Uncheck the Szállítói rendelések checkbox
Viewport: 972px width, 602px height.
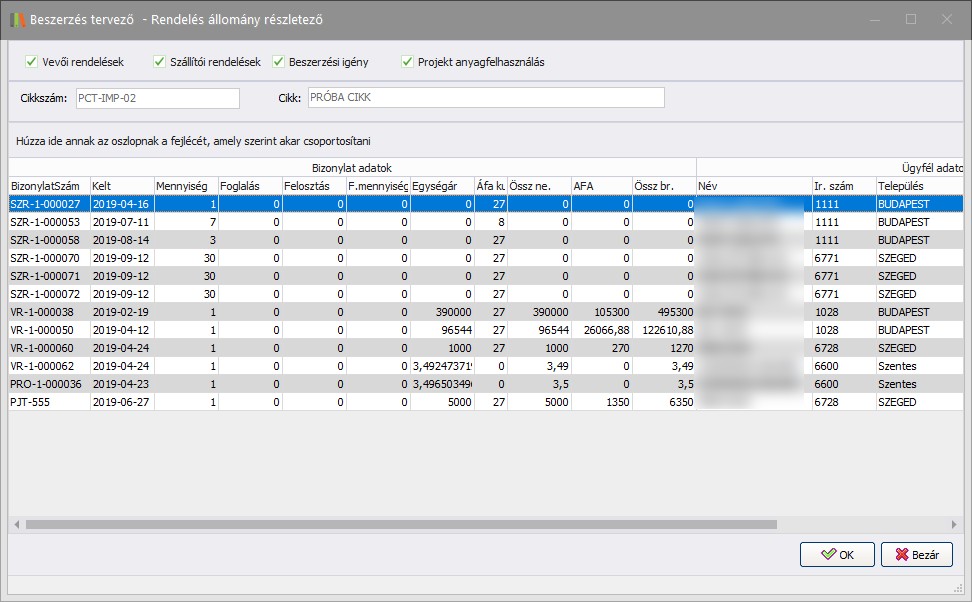pos(159,62)
